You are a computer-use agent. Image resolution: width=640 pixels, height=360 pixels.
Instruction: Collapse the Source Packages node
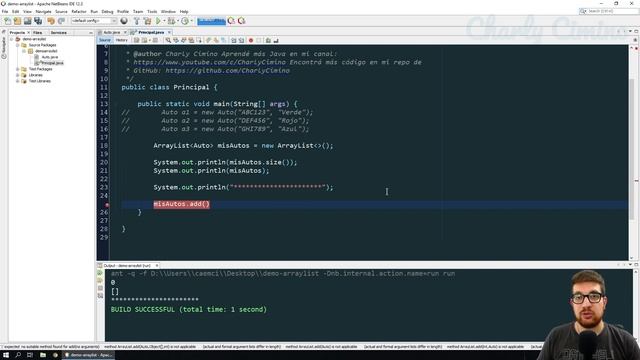point(18,45)
